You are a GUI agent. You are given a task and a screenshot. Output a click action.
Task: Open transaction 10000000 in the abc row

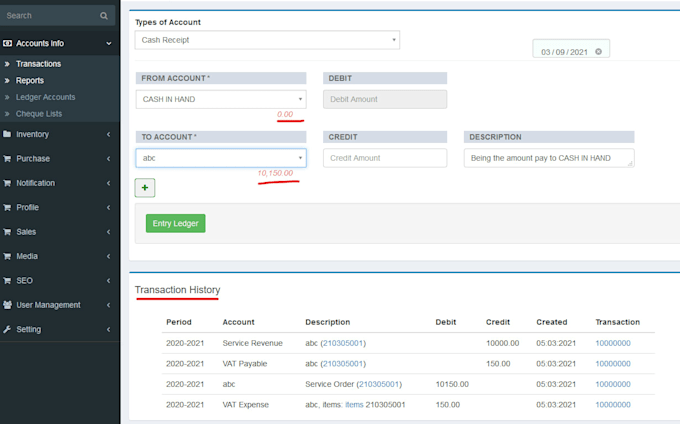click(613, 384)
